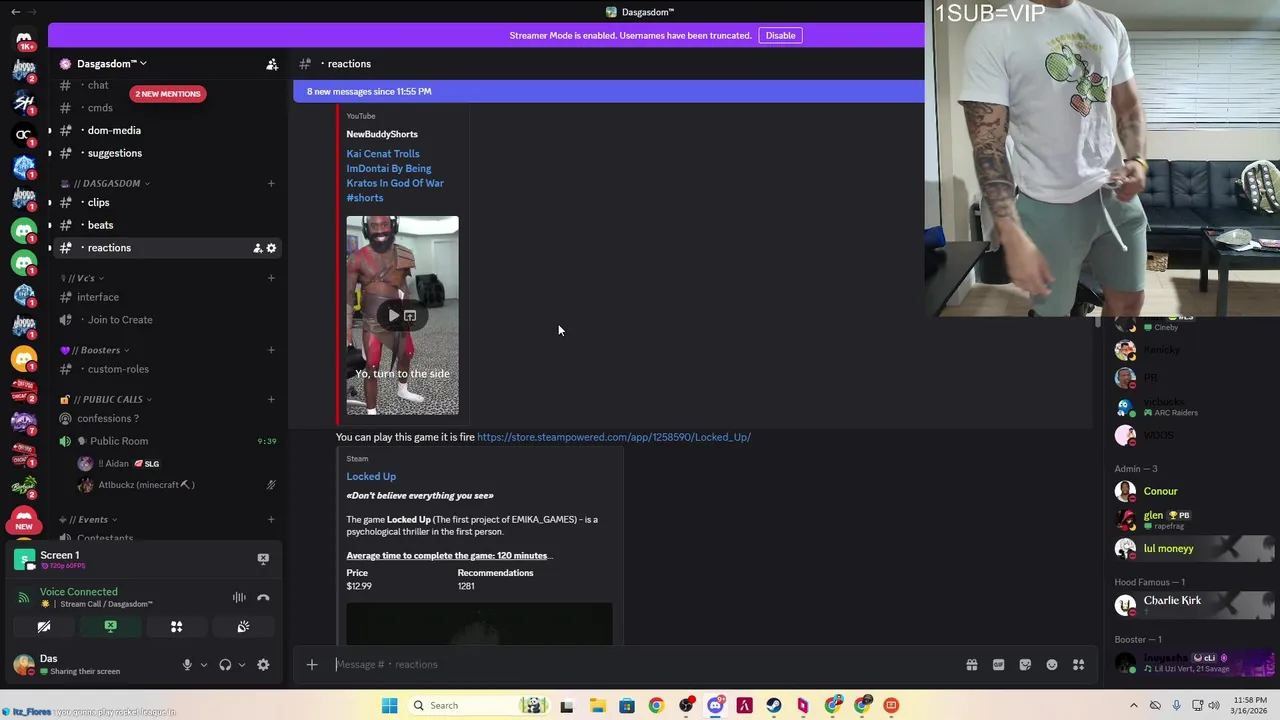Open the Windows Start menu
The height and width of the screenshot is (720, 1280).
tap(389, 706)
